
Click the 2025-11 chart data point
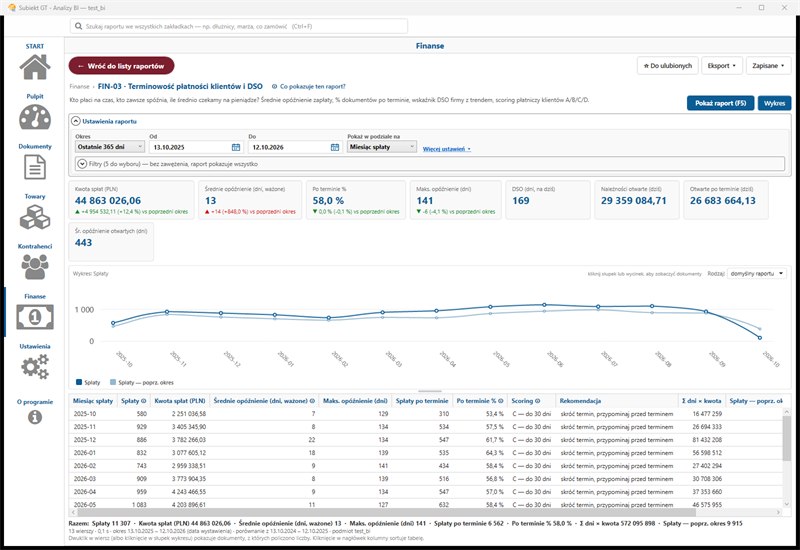[167, 312]
